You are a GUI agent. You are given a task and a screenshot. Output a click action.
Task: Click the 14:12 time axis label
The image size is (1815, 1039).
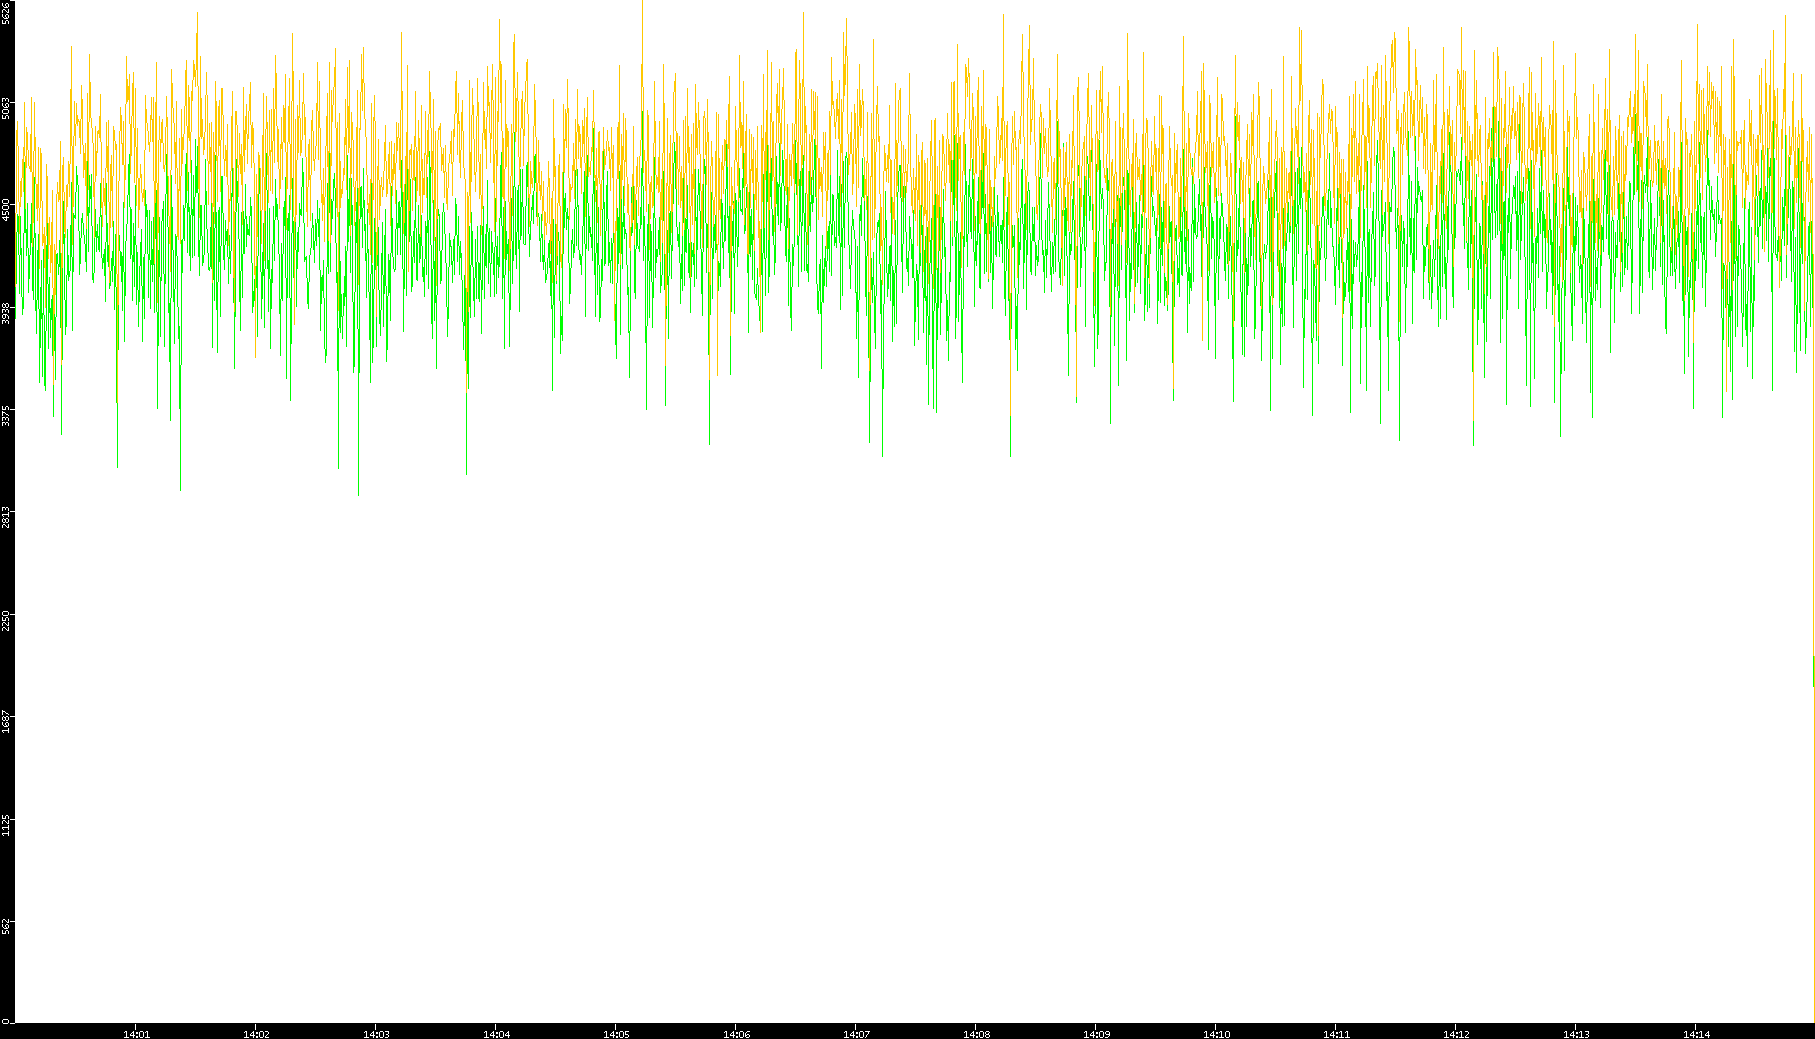pos(1457,1034)
